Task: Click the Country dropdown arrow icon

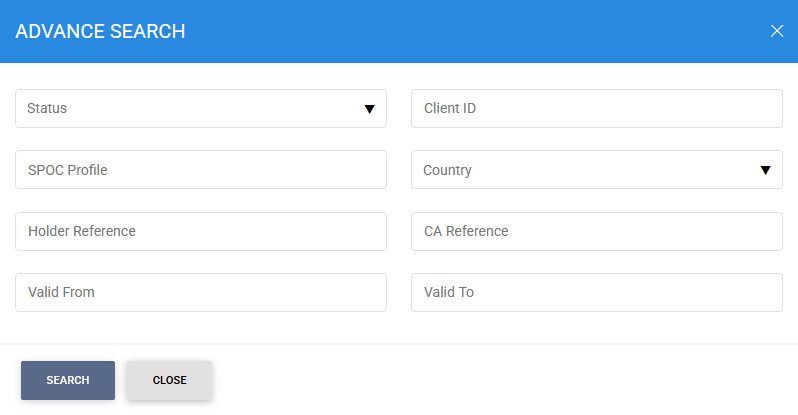Action: [x=765, y=170]
